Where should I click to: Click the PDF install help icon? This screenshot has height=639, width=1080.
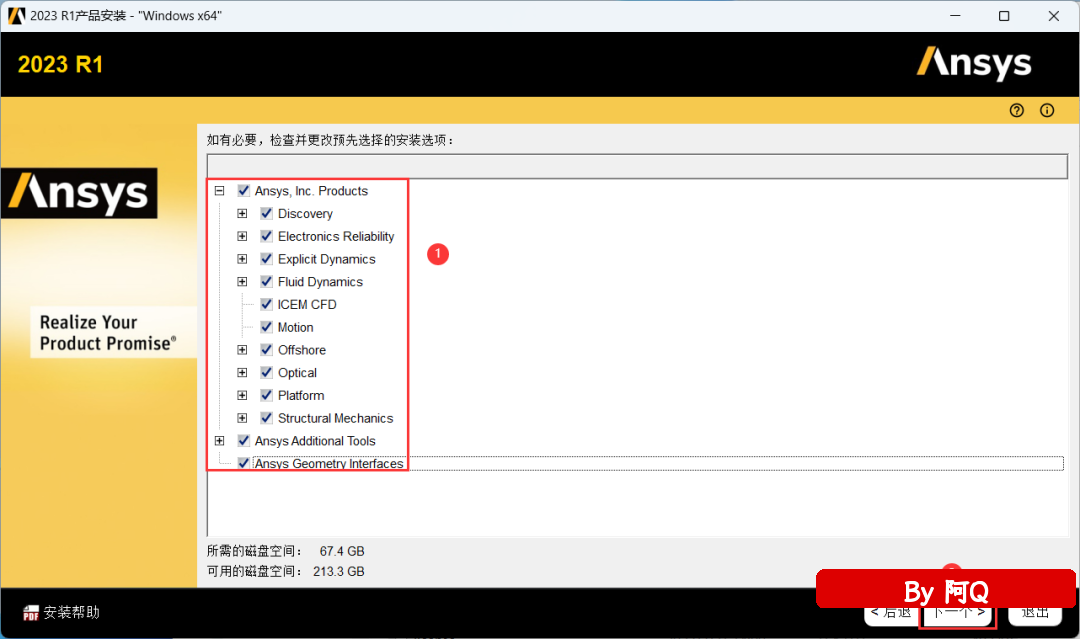[x=30, y=613]
